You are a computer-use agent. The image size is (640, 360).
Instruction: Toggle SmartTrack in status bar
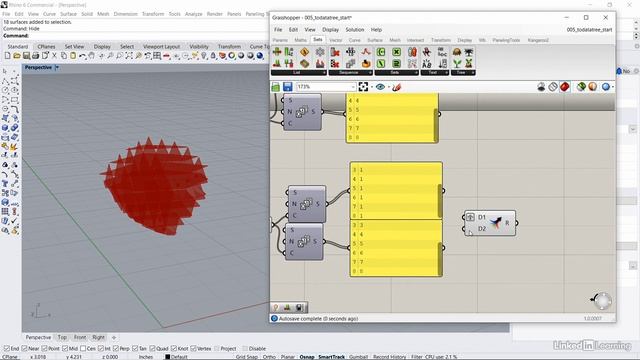click(331, 357)
